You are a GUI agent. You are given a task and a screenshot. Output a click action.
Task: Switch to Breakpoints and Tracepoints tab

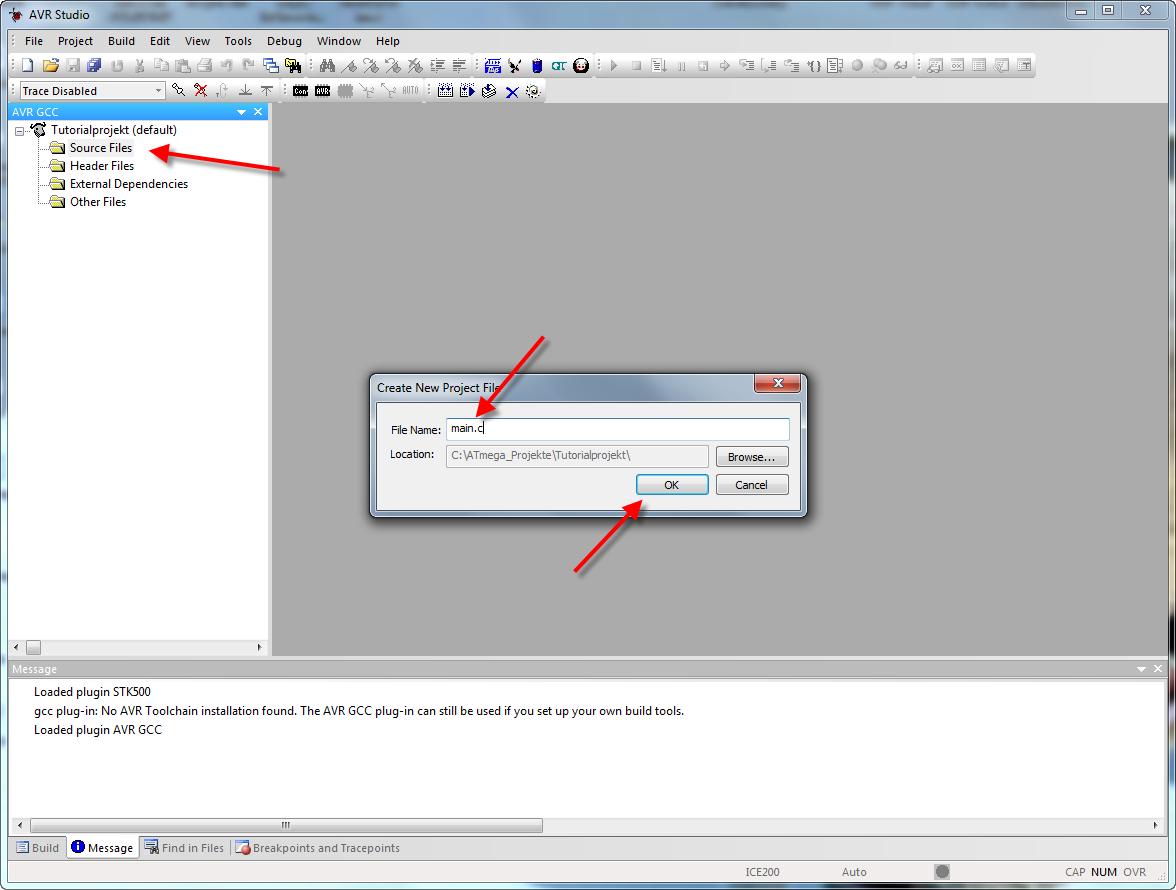[x=318, y=848]
